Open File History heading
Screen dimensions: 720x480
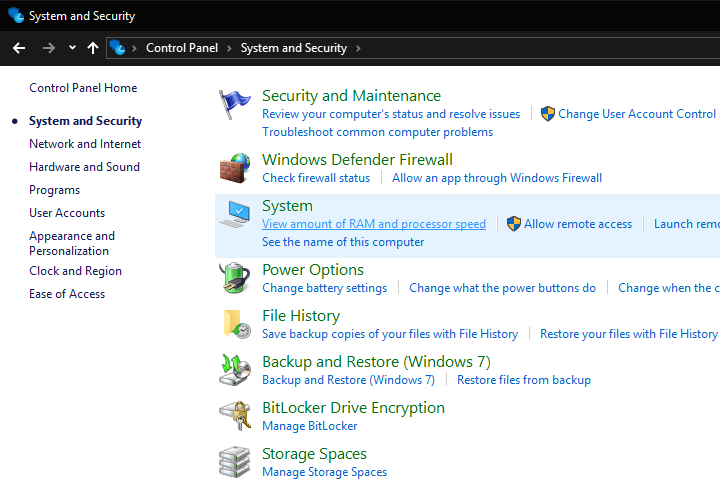click(x=301, y=316)
